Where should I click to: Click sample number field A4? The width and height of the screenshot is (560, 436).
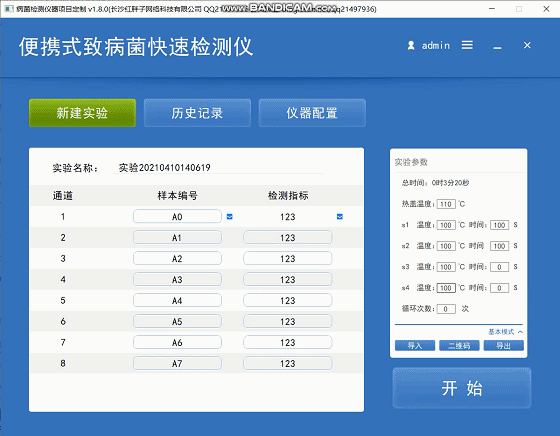click(x=177, y=300)
